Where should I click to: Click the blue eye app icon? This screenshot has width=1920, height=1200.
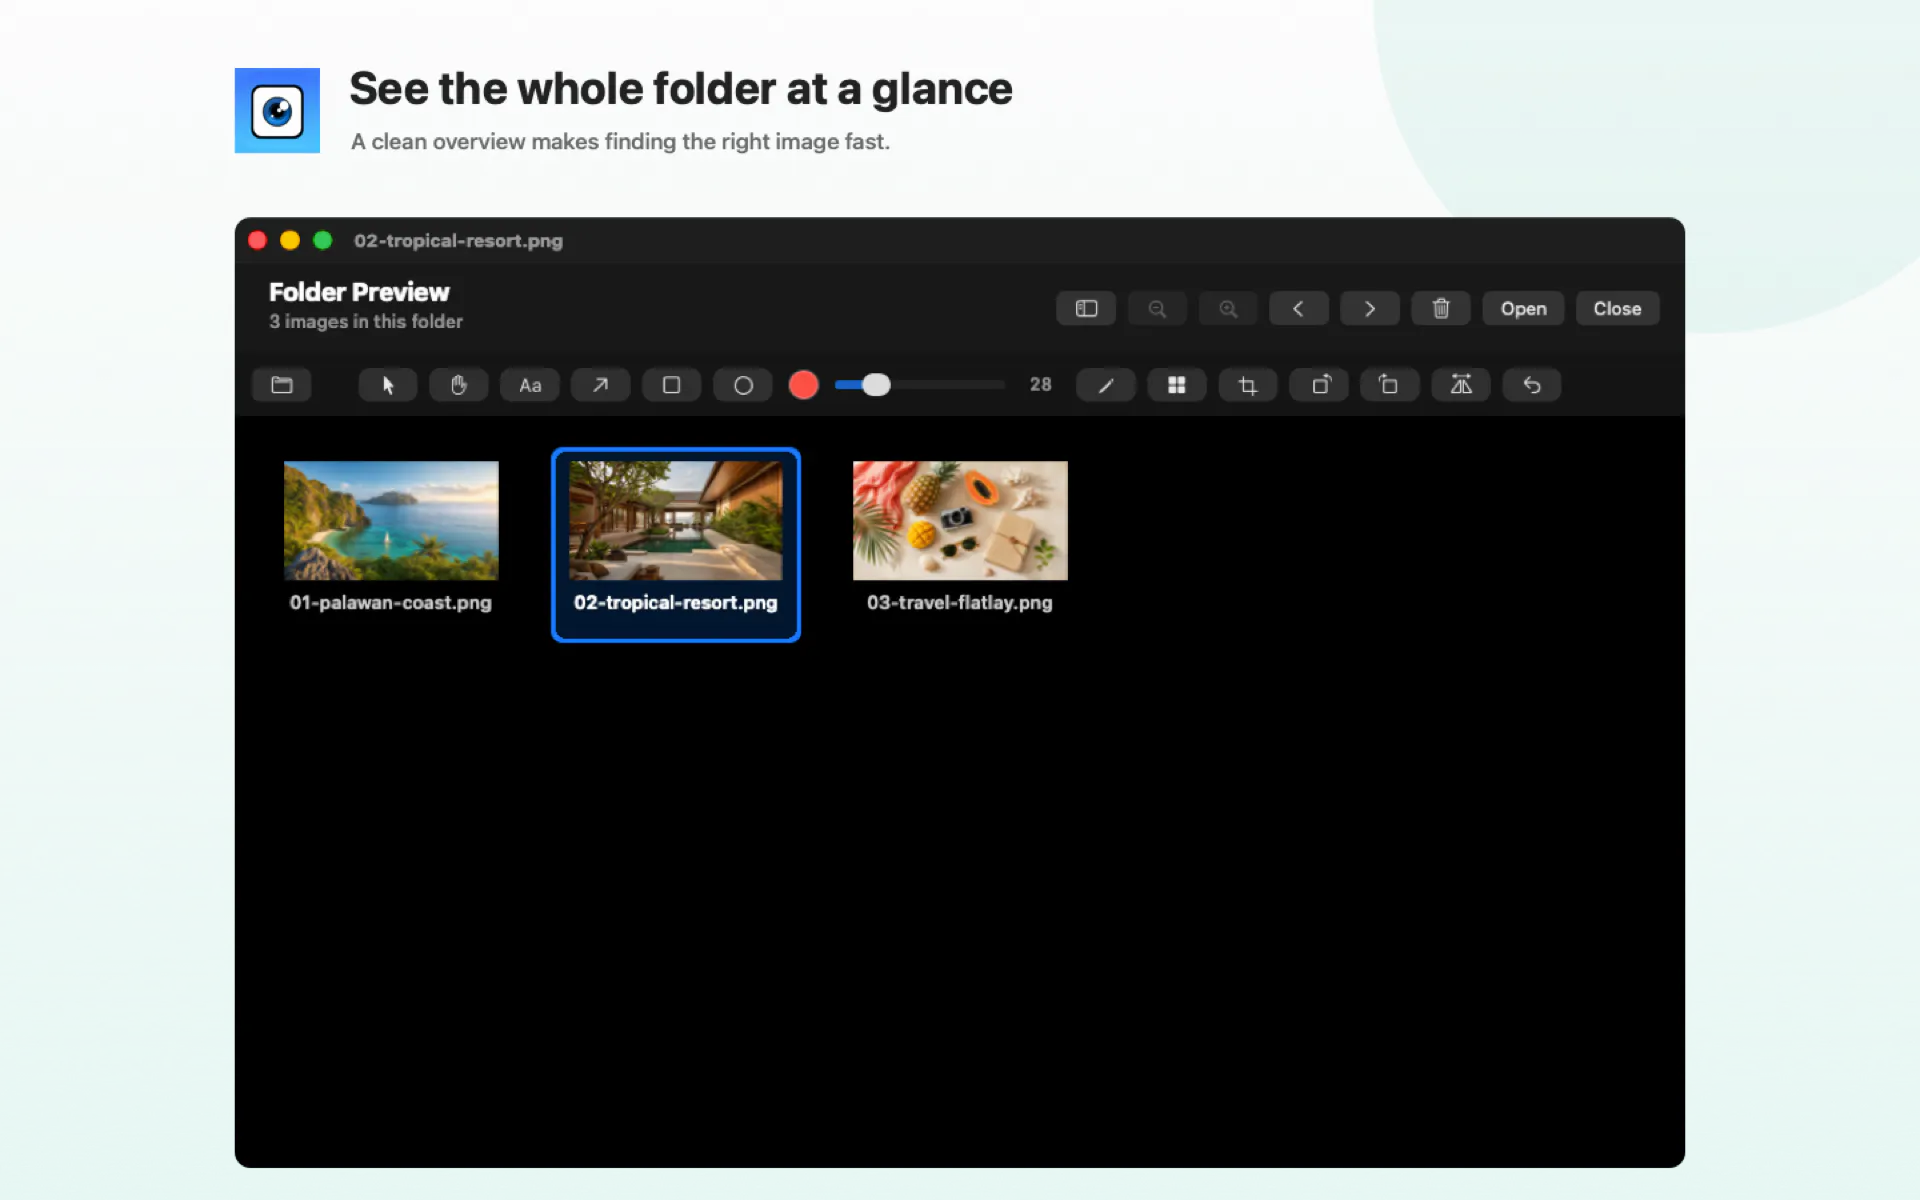click(x=277, y=110)
